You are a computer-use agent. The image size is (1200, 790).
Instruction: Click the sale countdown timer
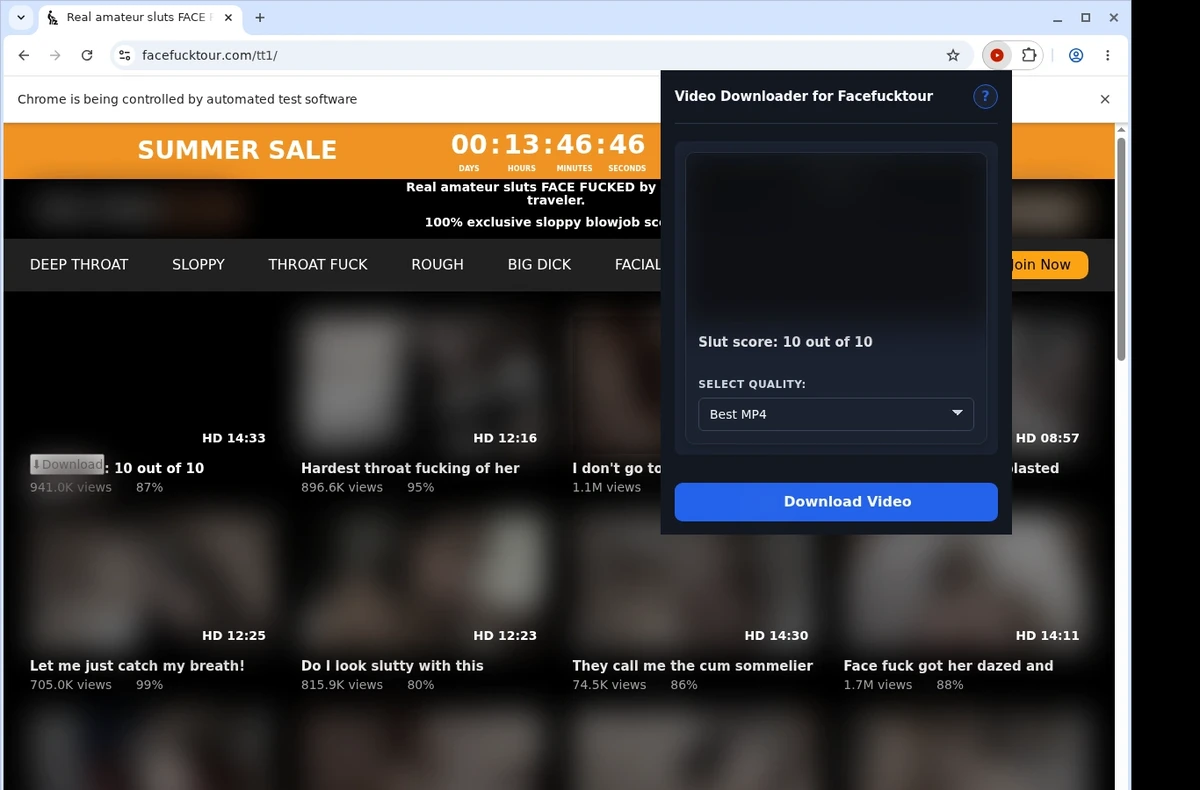pyautogui.click(x=548, y=151)
